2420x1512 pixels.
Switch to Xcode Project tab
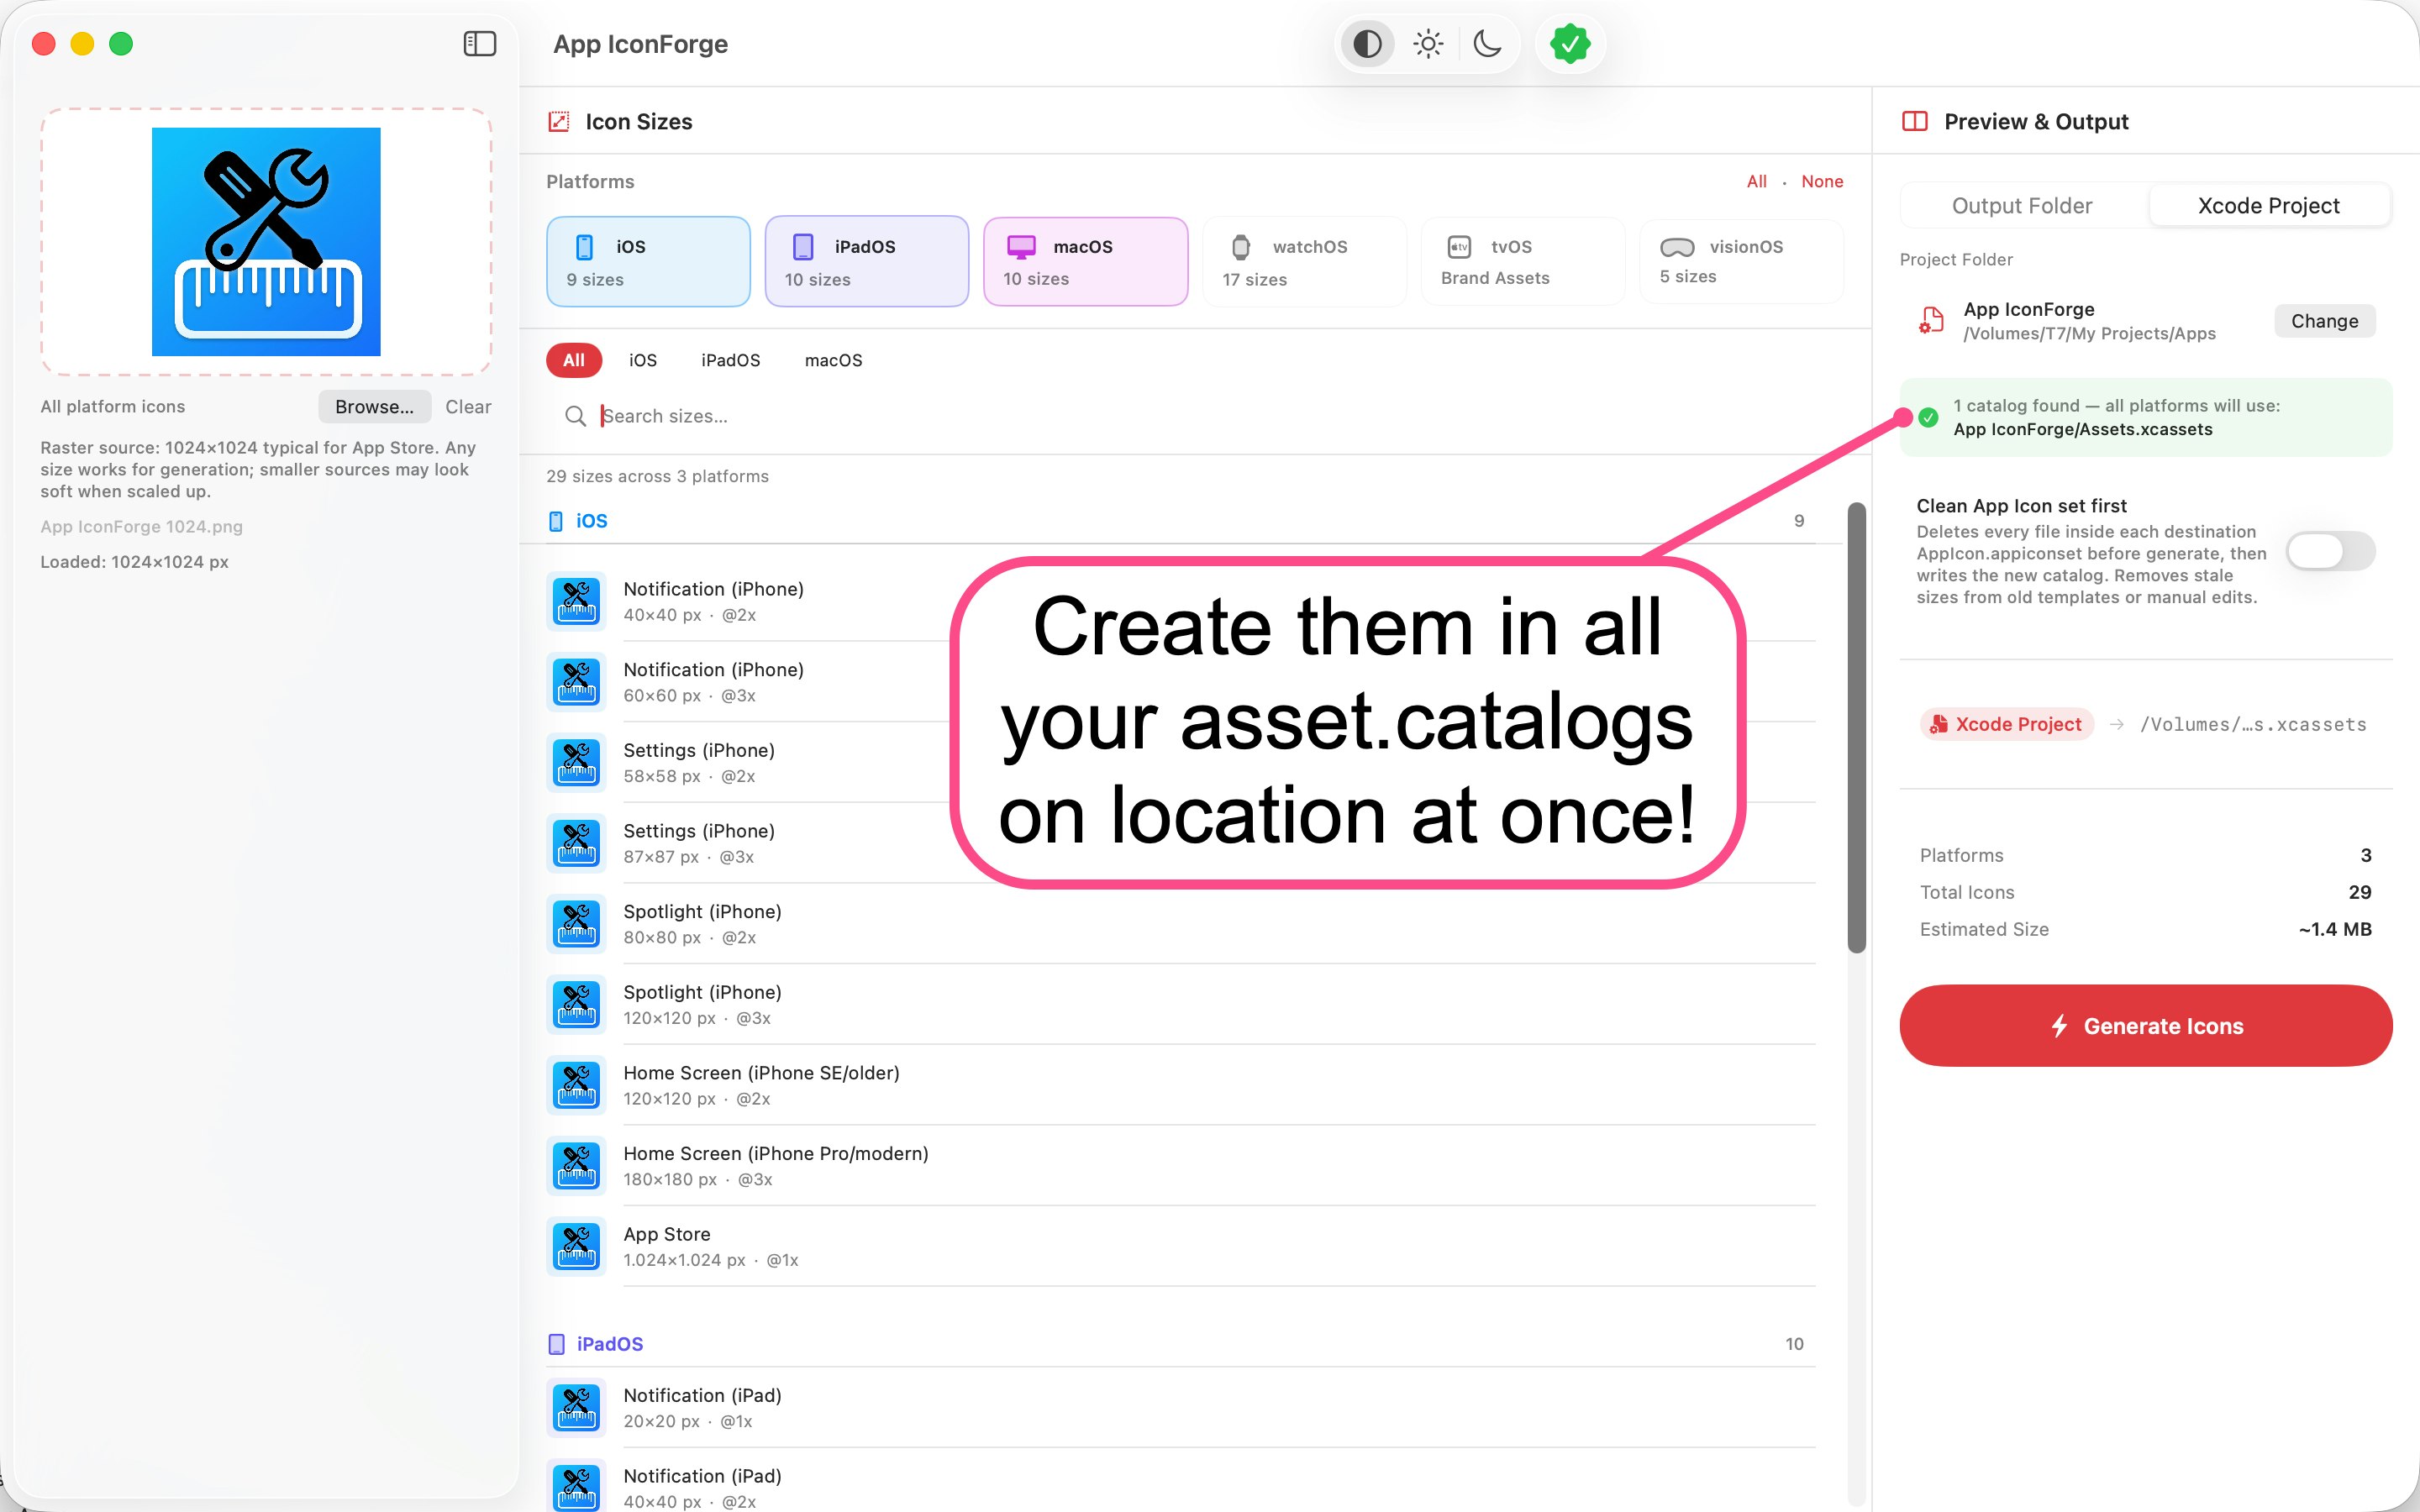(2269, 206)
